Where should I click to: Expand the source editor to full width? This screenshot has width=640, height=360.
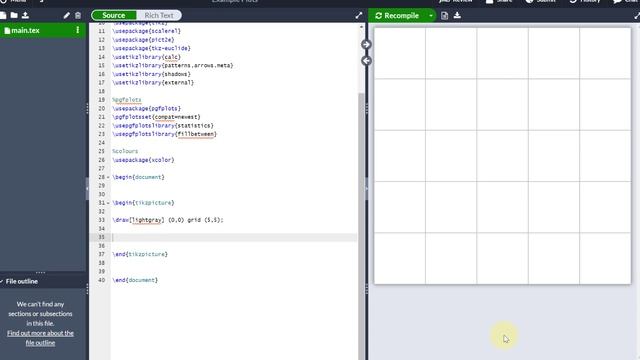click(359, 16)
